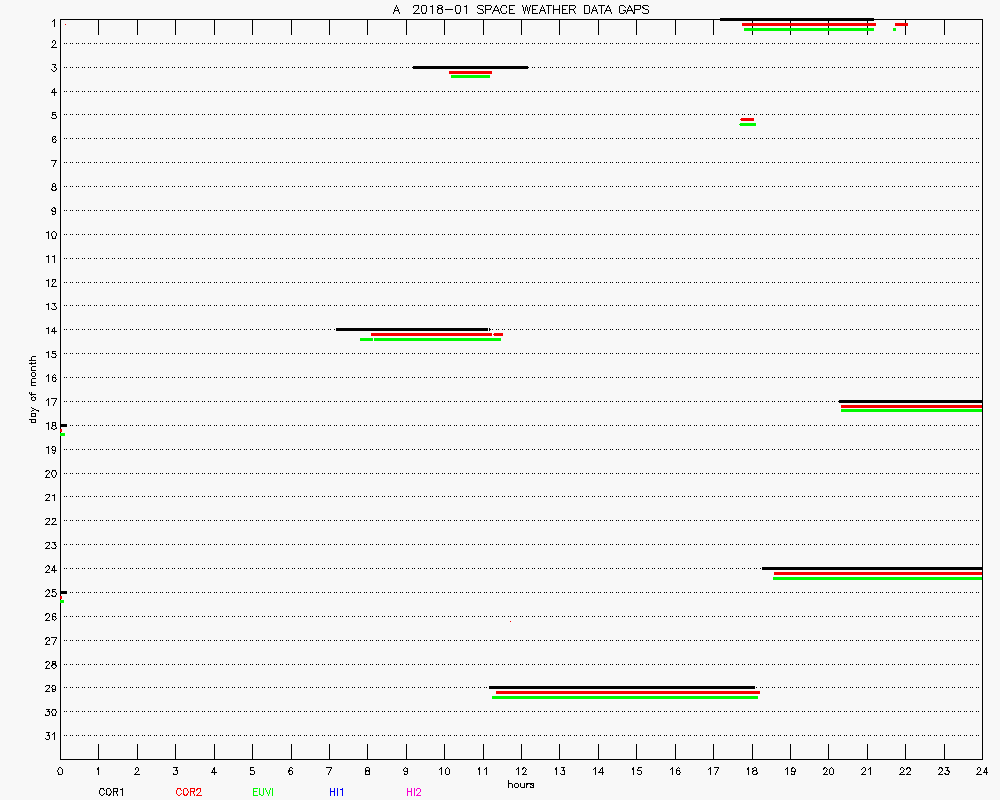This screenshot has width=1000, height=800.
Task: Click the 'day of month' y-axis label
Action: (x=33, y=389)
